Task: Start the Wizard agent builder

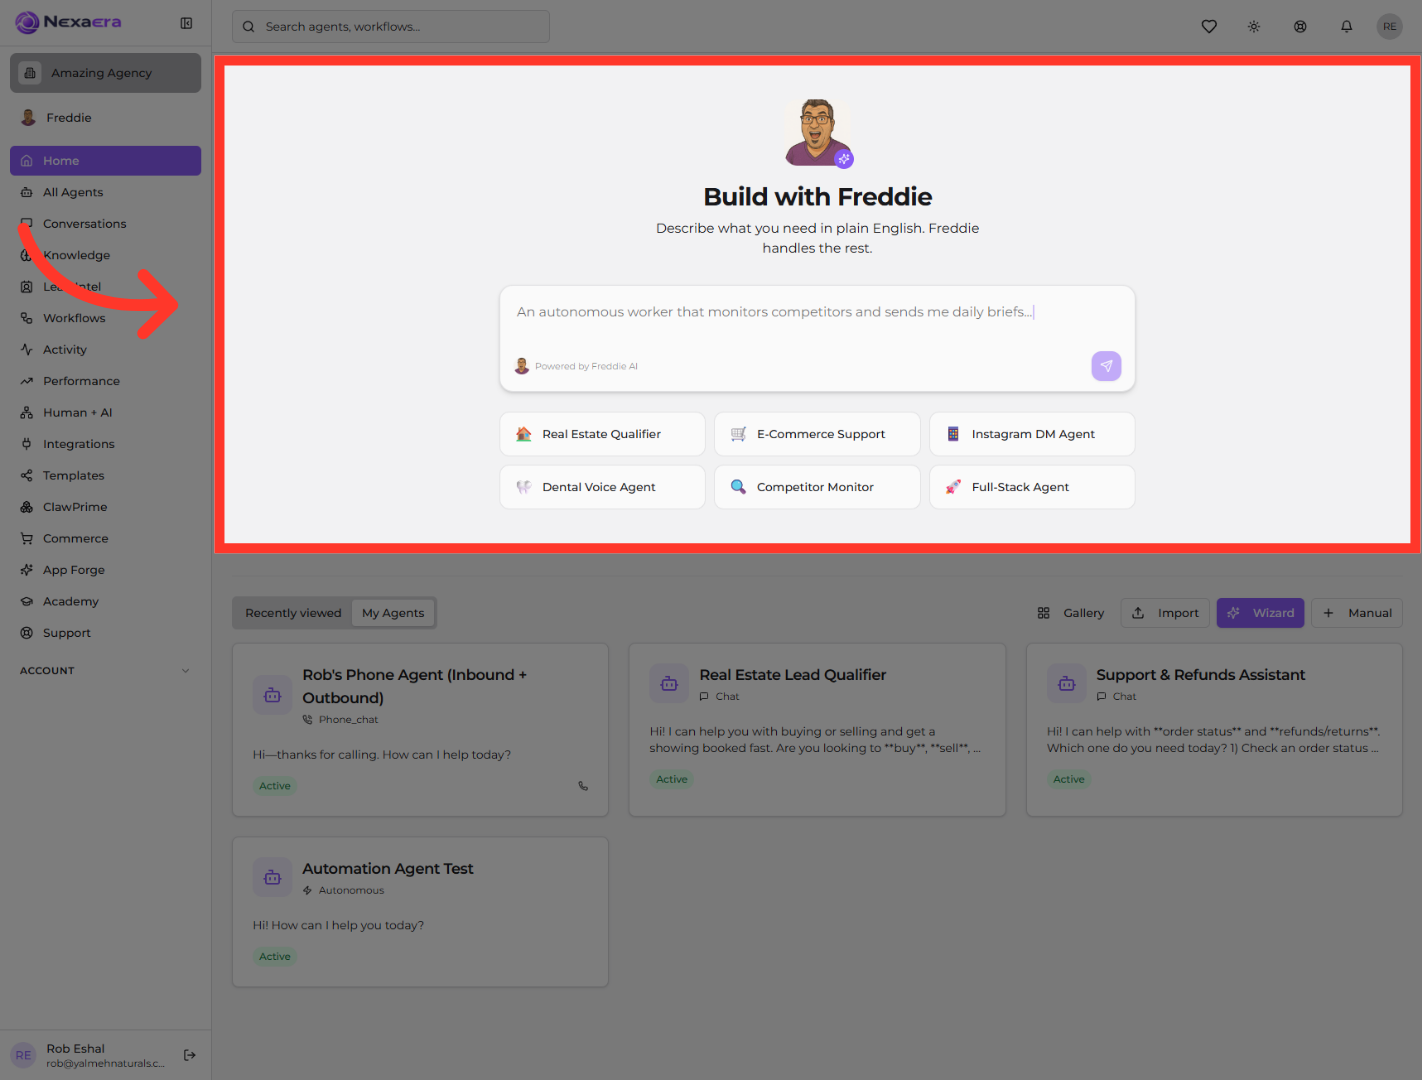Action: click(1260, 613)
